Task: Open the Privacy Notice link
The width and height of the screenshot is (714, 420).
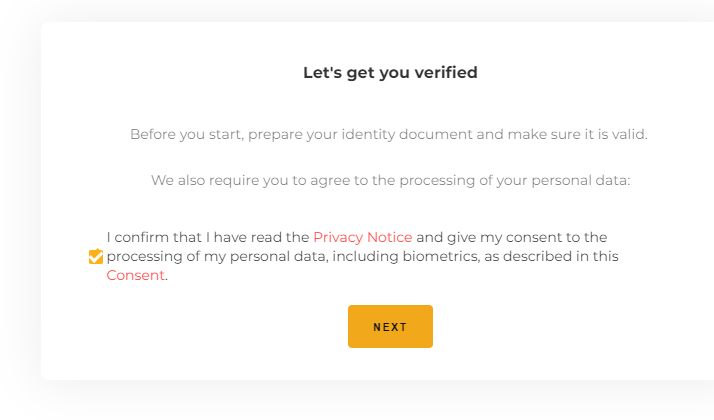Action: [x=362, y=237]
